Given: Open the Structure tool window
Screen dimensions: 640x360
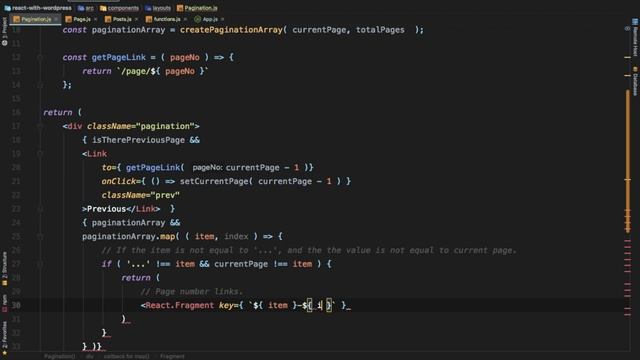Looking at the screenshot, I should point(4,269).
